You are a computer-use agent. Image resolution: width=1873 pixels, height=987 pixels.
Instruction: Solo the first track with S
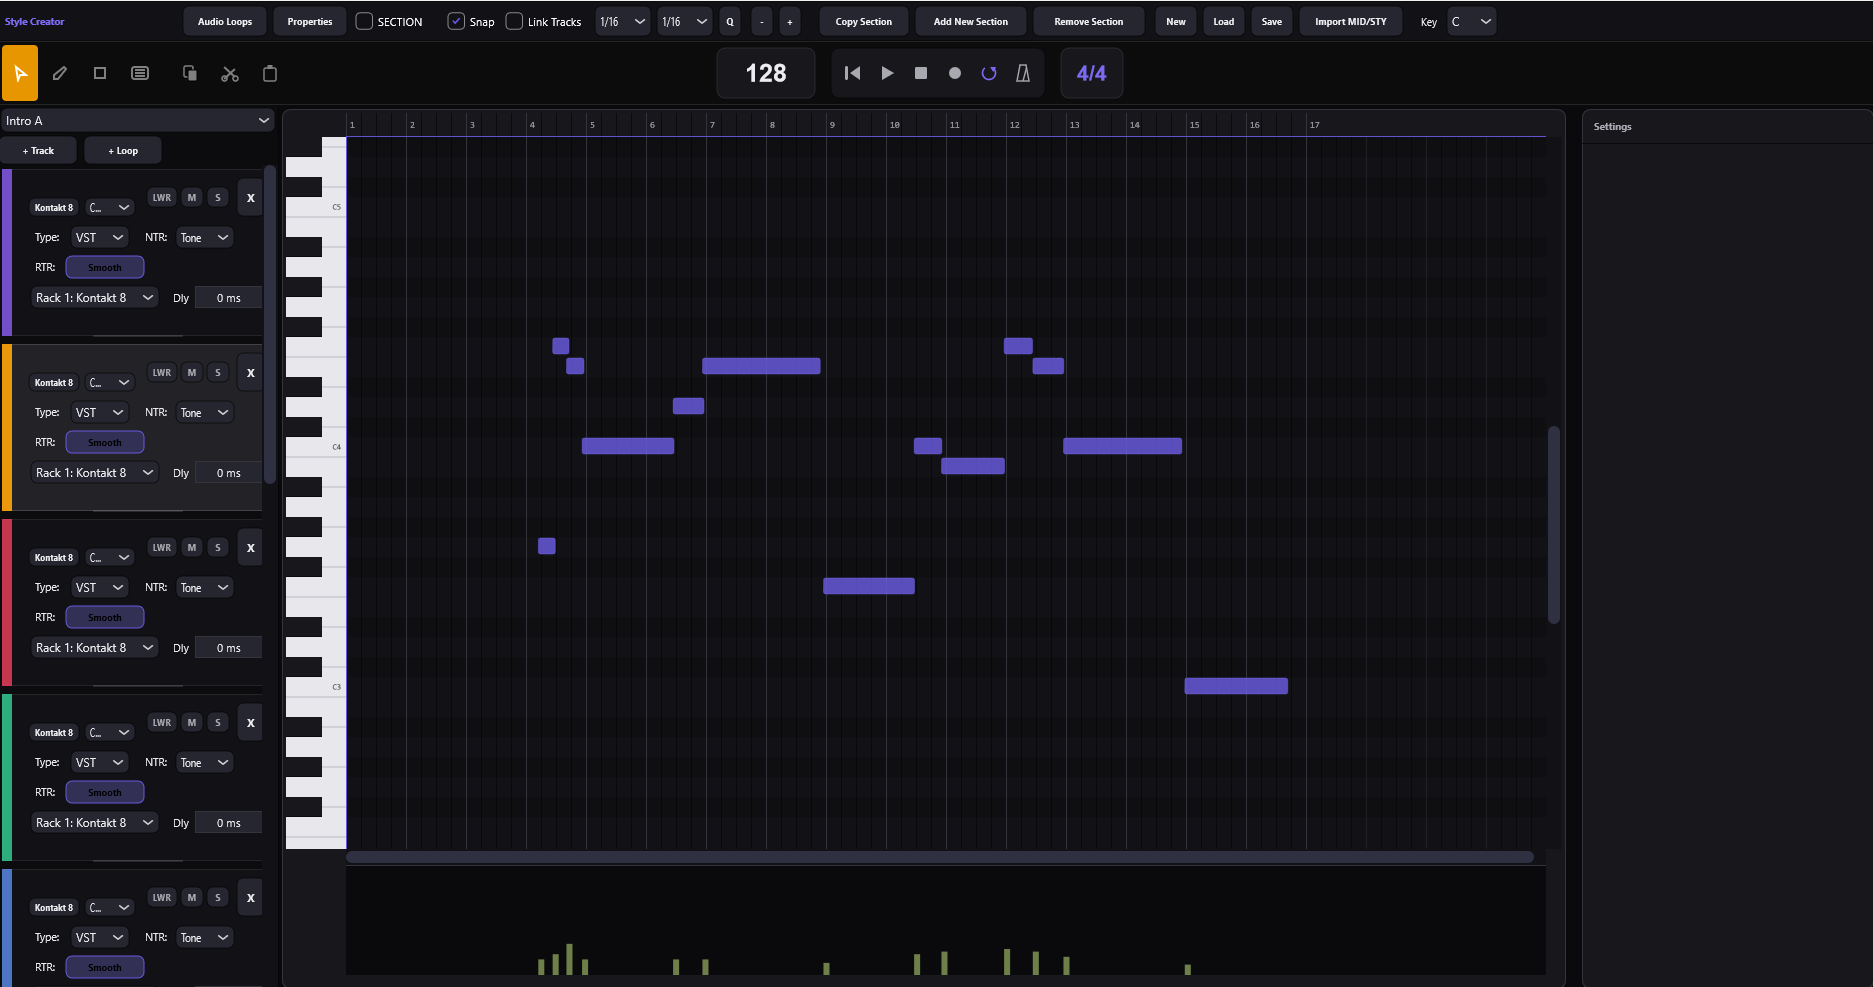218,198
